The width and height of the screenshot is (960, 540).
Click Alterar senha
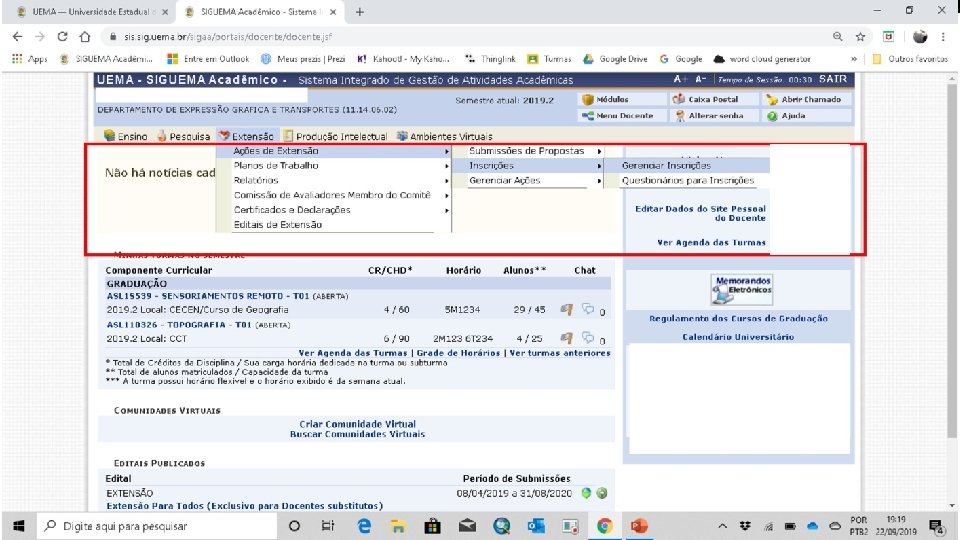(x=709, y=116)
